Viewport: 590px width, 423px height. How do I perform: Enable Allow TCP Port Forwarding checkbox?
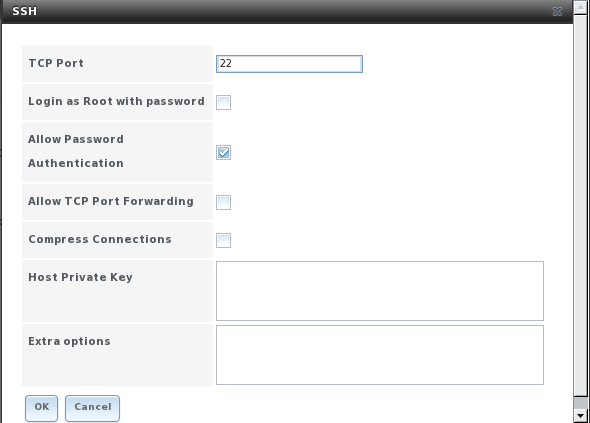point(224,202)
